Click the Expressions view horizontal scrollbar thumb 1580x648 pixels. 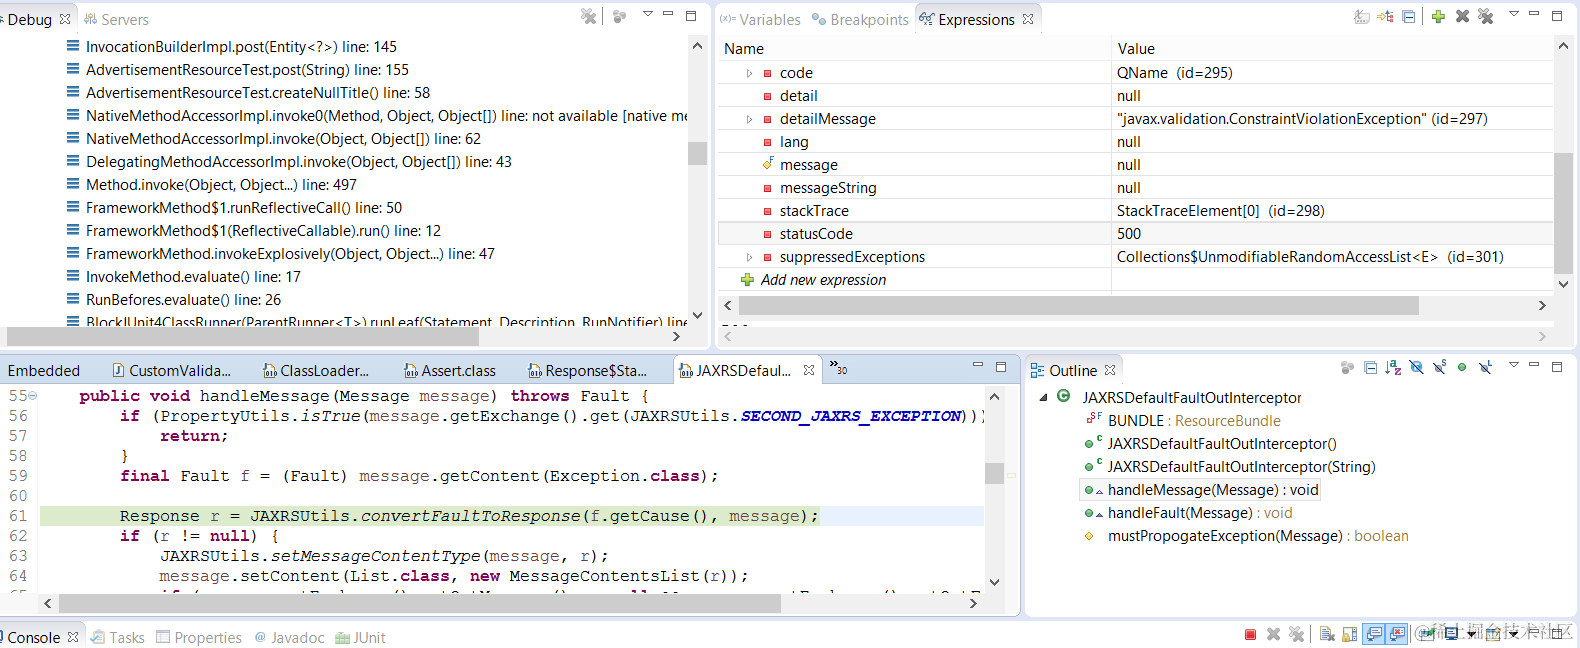pos(1078,305)
